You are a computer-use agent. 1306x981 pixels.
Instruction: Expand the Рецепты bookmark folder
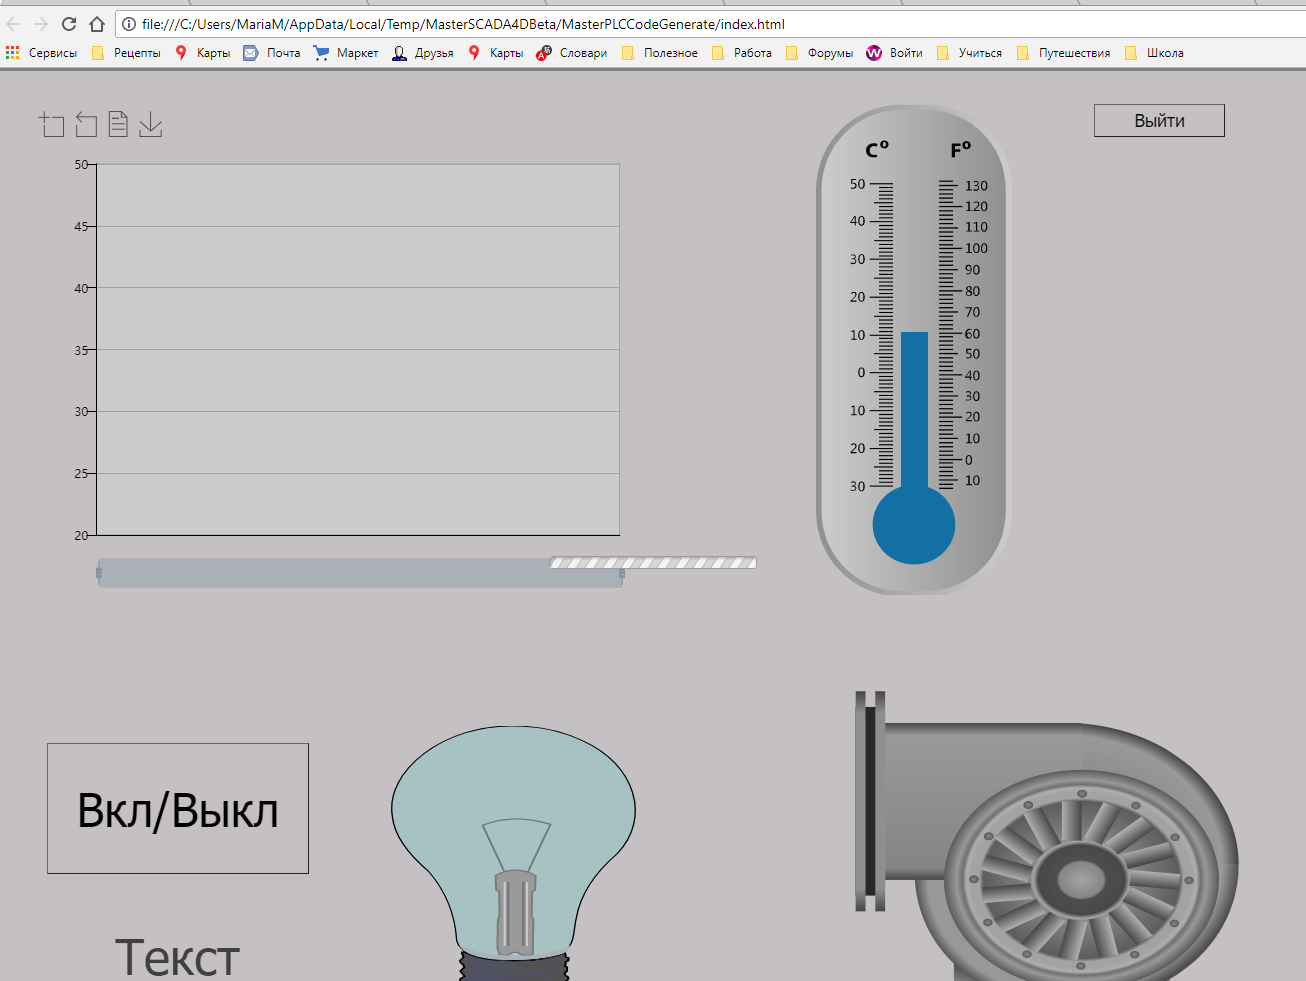pos(126,53)
